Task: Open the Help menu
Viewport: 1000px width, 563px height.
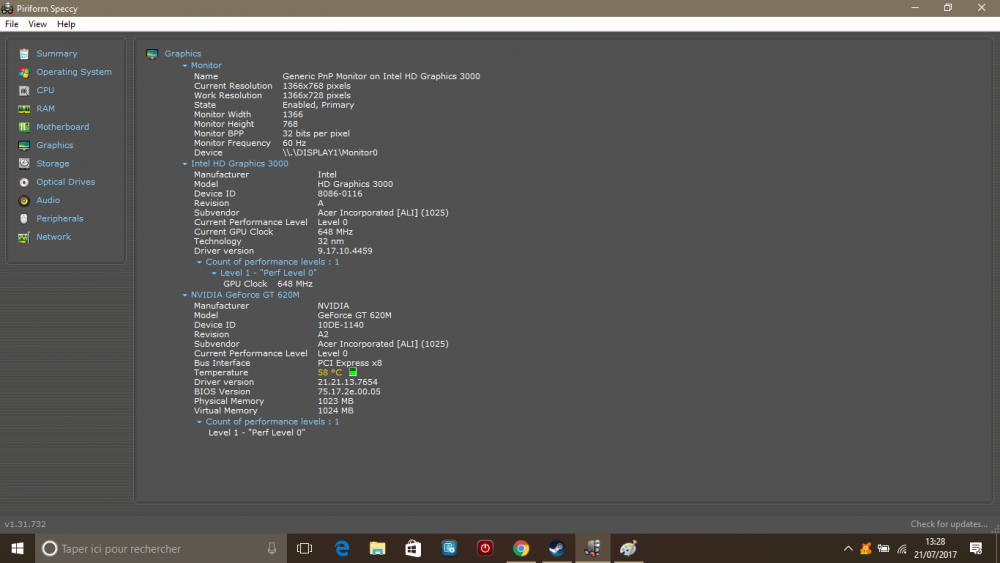Action: click(66, 24)
